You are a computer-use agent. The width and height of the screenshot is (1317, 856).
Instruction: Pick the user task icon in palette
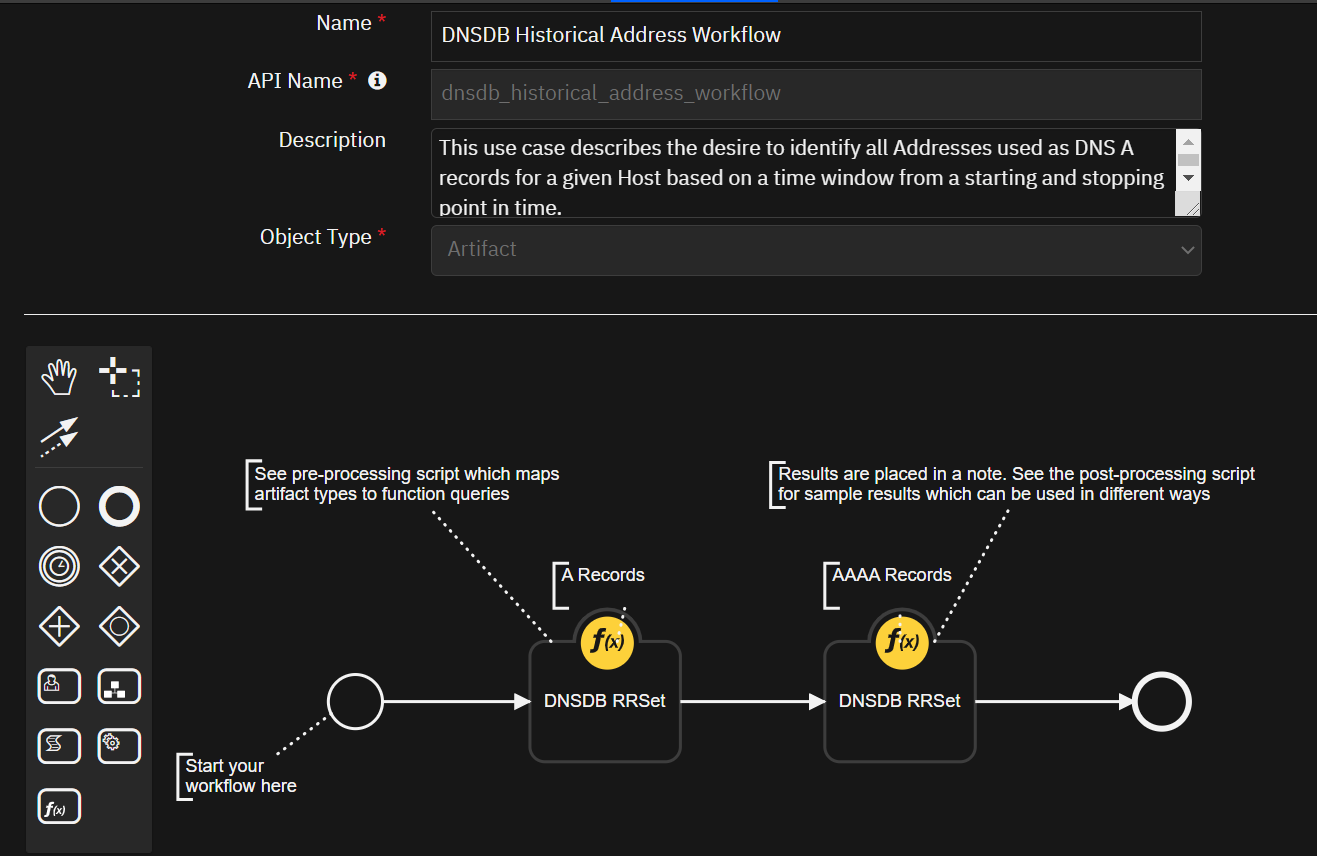point(59,687)
